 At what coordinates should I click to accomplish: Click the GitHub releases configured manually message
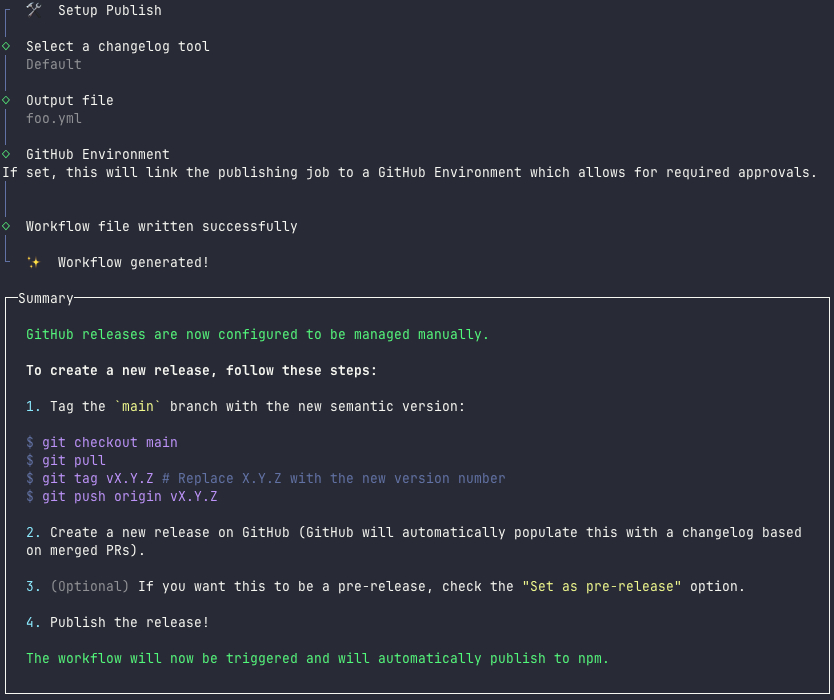[258, 334]
